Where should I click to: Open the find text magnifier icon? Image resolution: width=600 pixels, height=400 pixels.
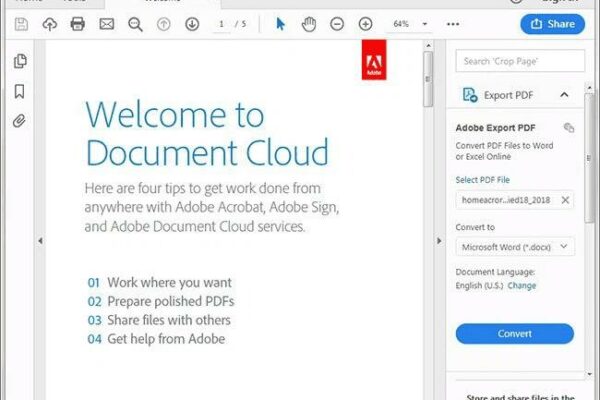click(x=135, y=24)
